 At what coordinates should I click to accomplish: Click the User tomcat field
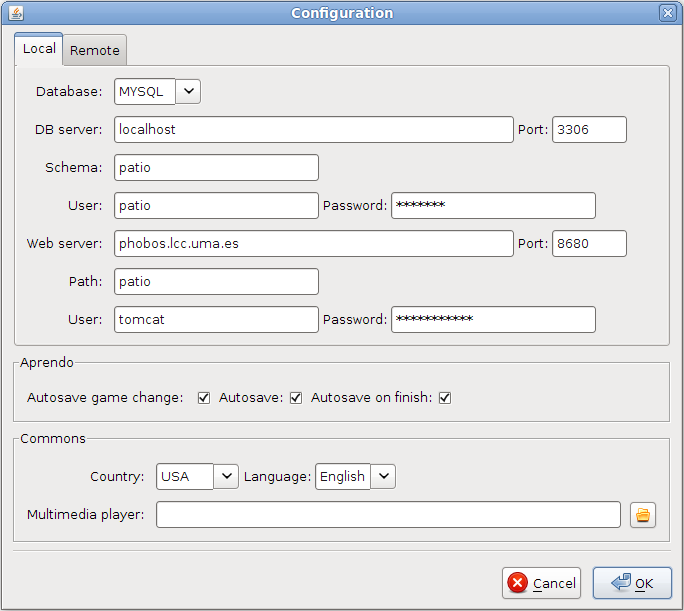(216, 319)
